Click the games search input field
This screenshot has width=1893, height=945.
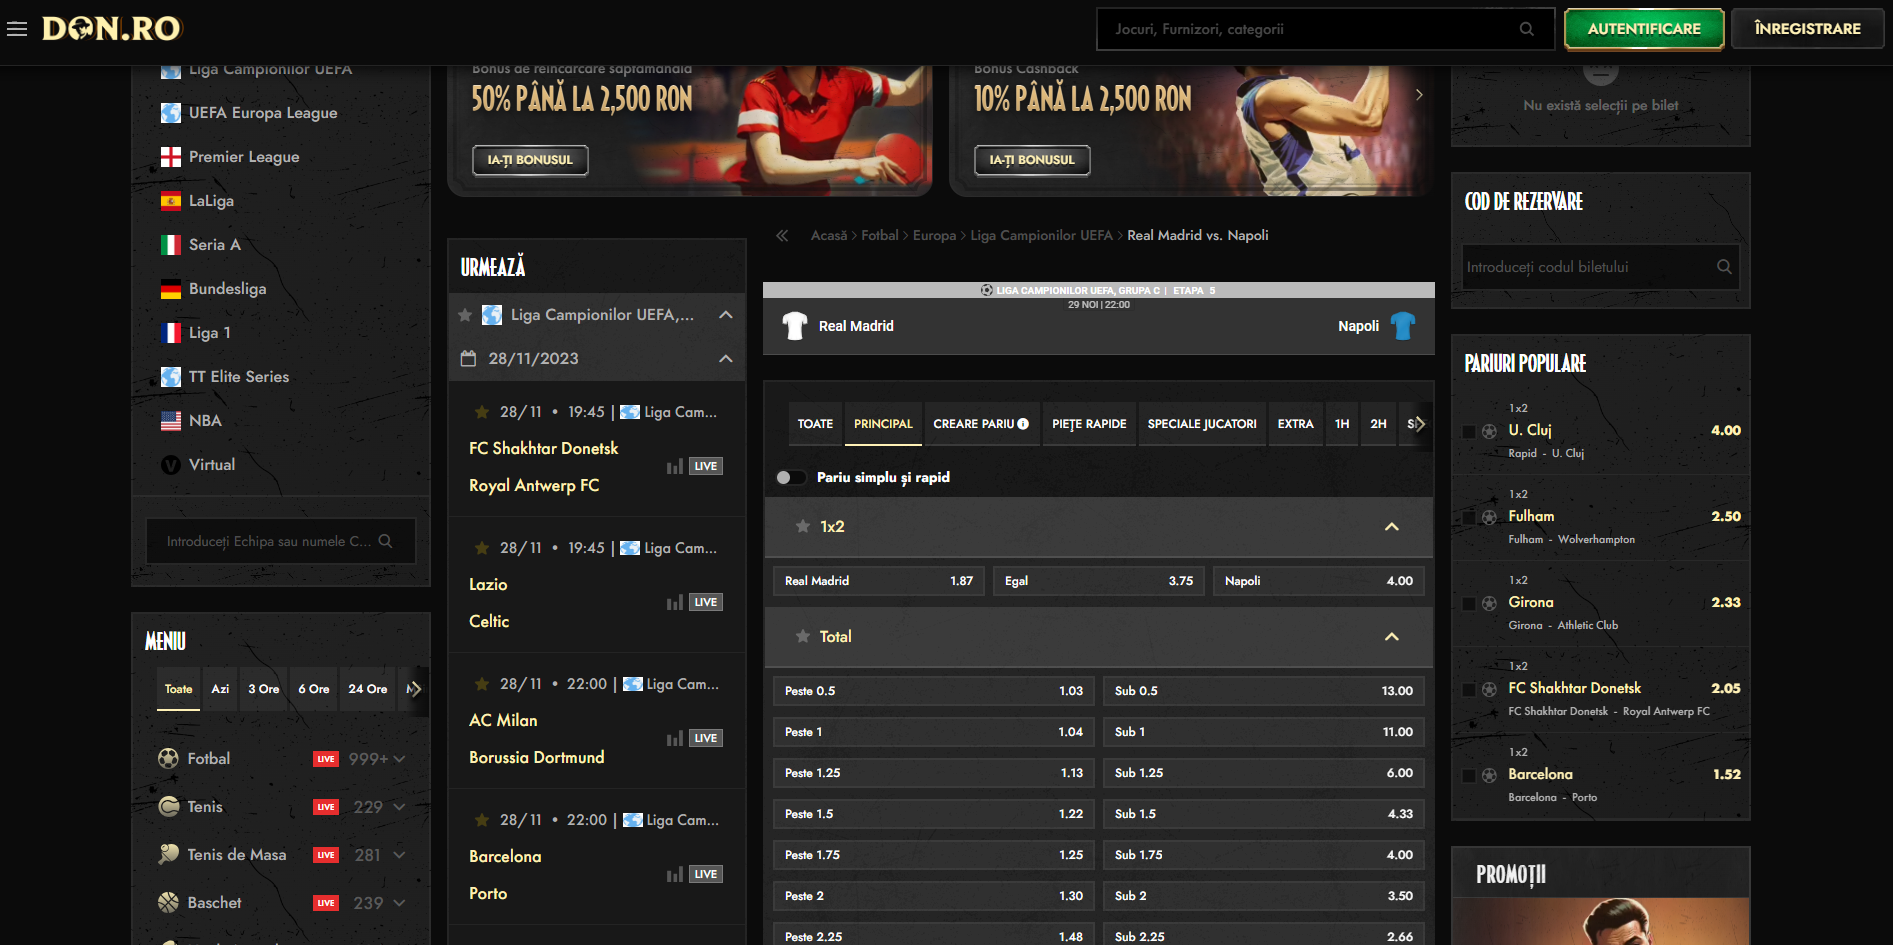point(1325,29)
